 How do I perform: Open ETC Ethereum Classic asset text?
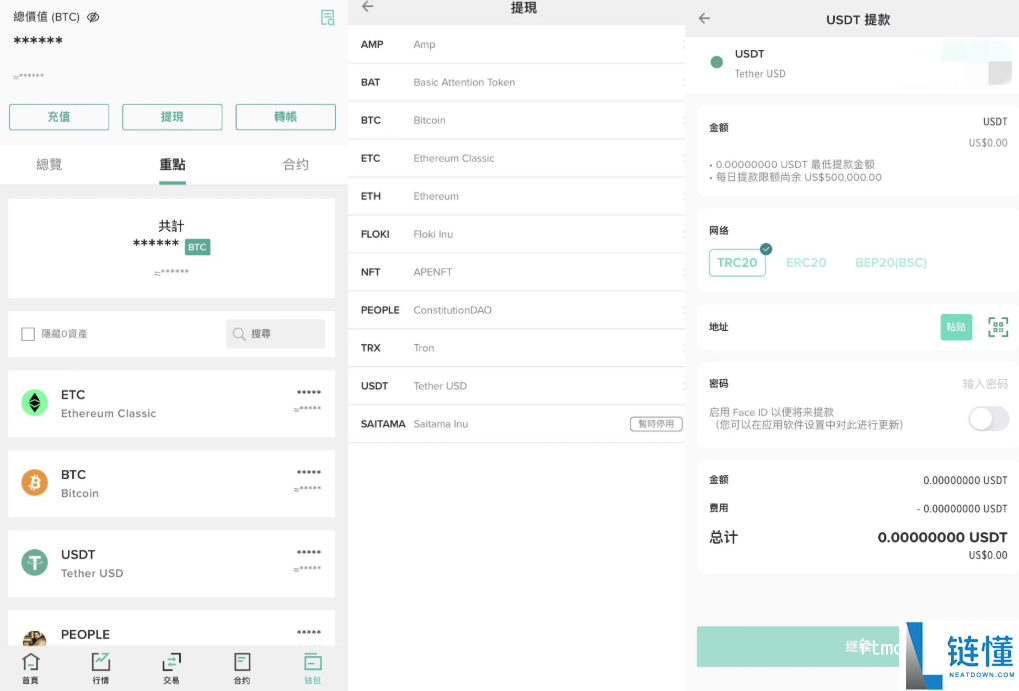[x=109, y=404]
